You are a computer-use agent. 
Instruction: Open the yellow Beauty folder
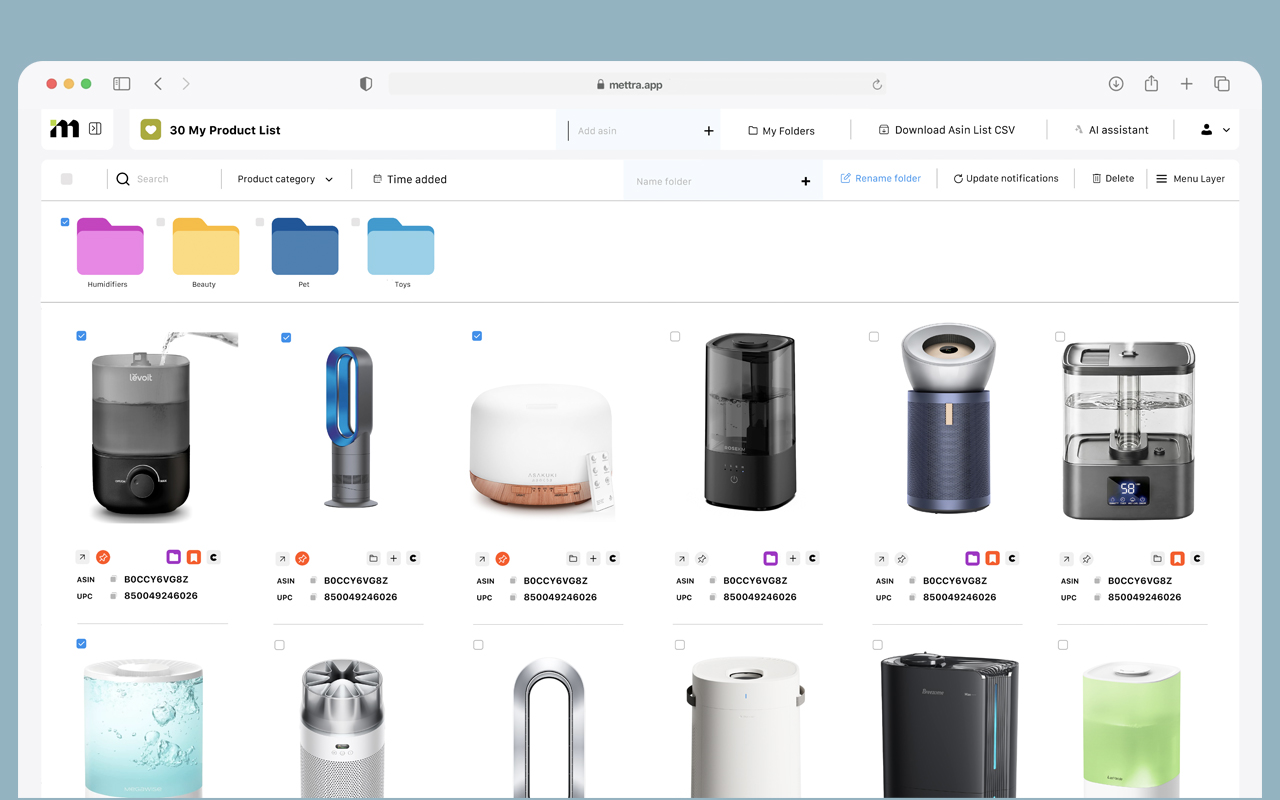206,246
